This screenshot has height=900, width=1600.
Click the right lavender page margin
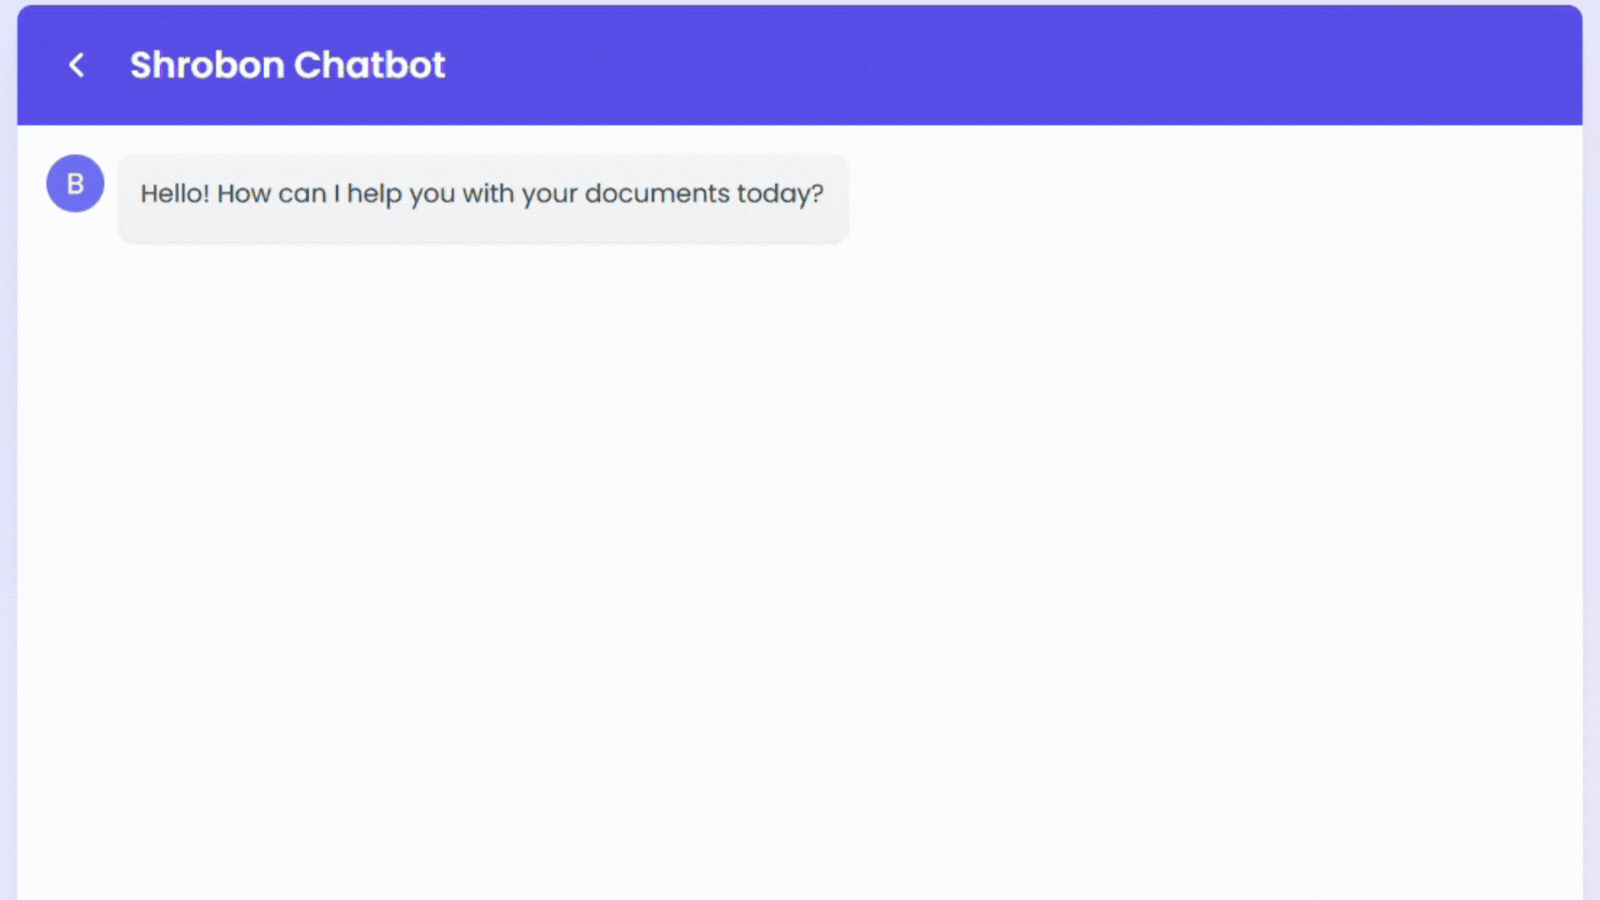(1591, 500)
